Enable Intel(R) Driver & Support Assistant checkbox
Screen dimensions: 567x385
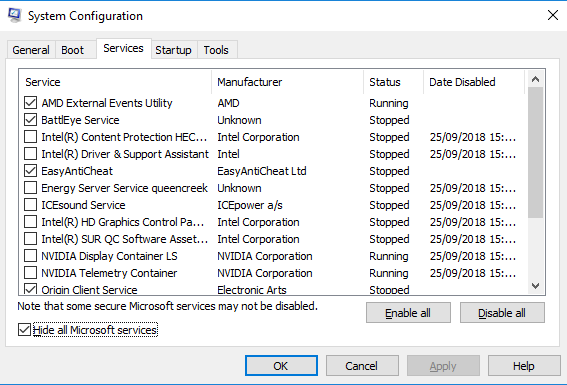click(x=30, y=154)
